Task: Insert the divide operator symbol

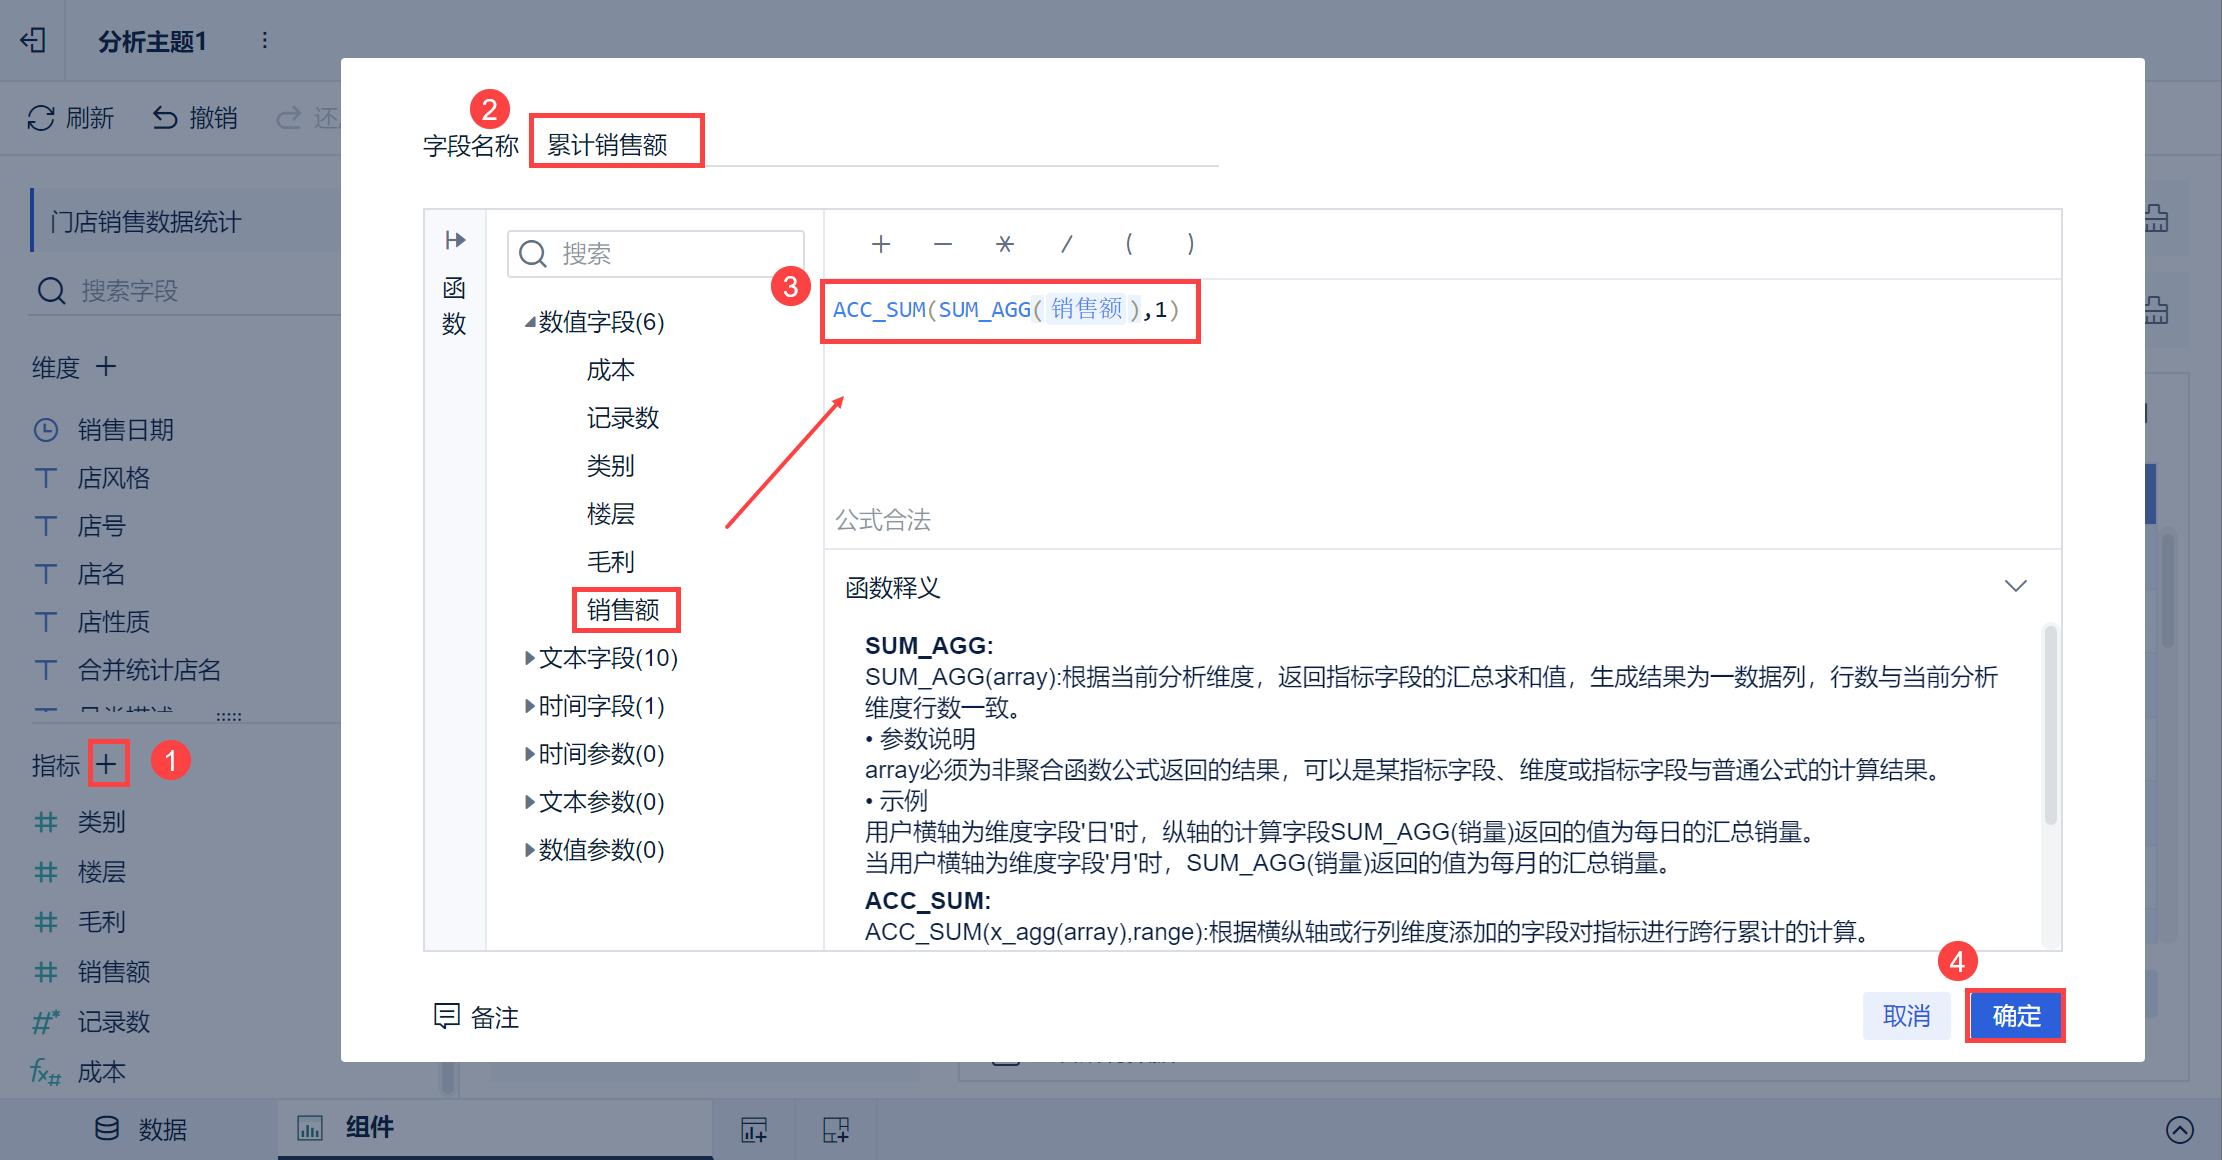Action: click(1067, 244)
